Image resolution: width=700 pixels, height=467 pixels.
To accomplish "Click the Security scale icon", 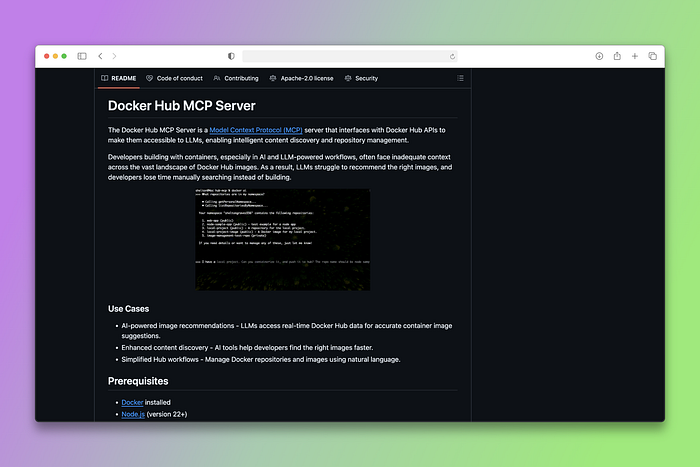I will pyautogui.click(x=348, y=78).
